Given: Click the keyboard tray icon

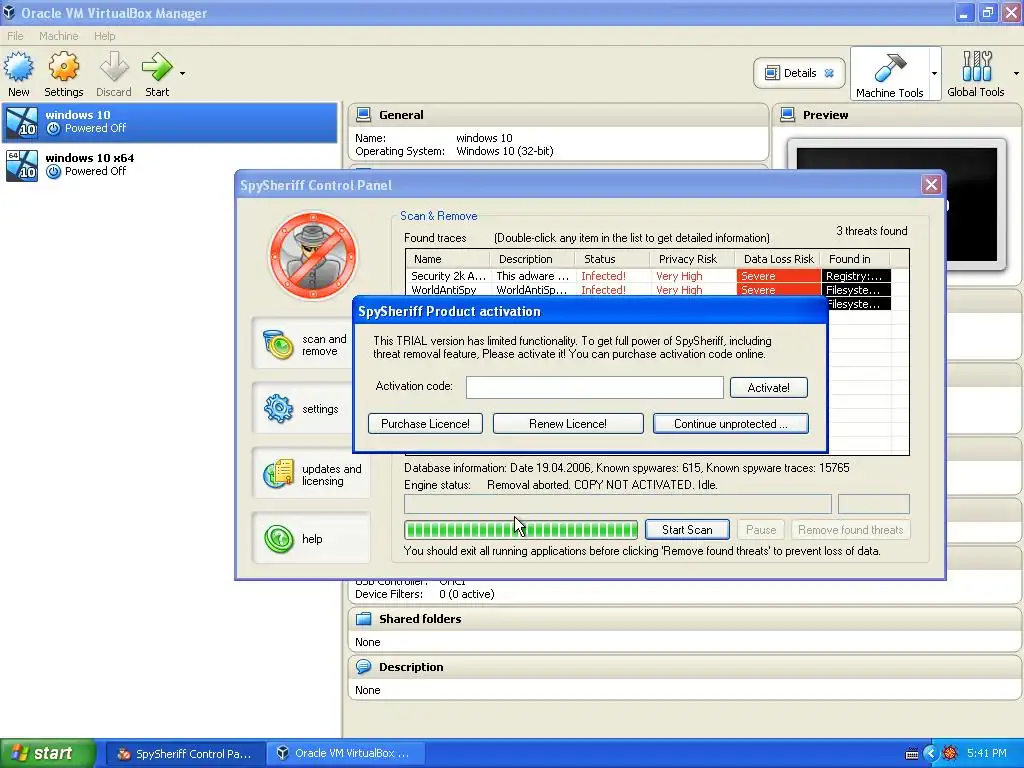Looking at the screenshot, I should pyautogui.click(x=912, y=754).
